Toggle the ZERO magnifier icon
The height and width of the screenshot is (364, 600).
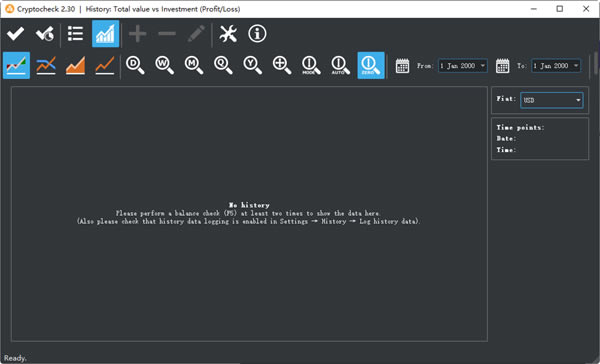tap(371, 65)
